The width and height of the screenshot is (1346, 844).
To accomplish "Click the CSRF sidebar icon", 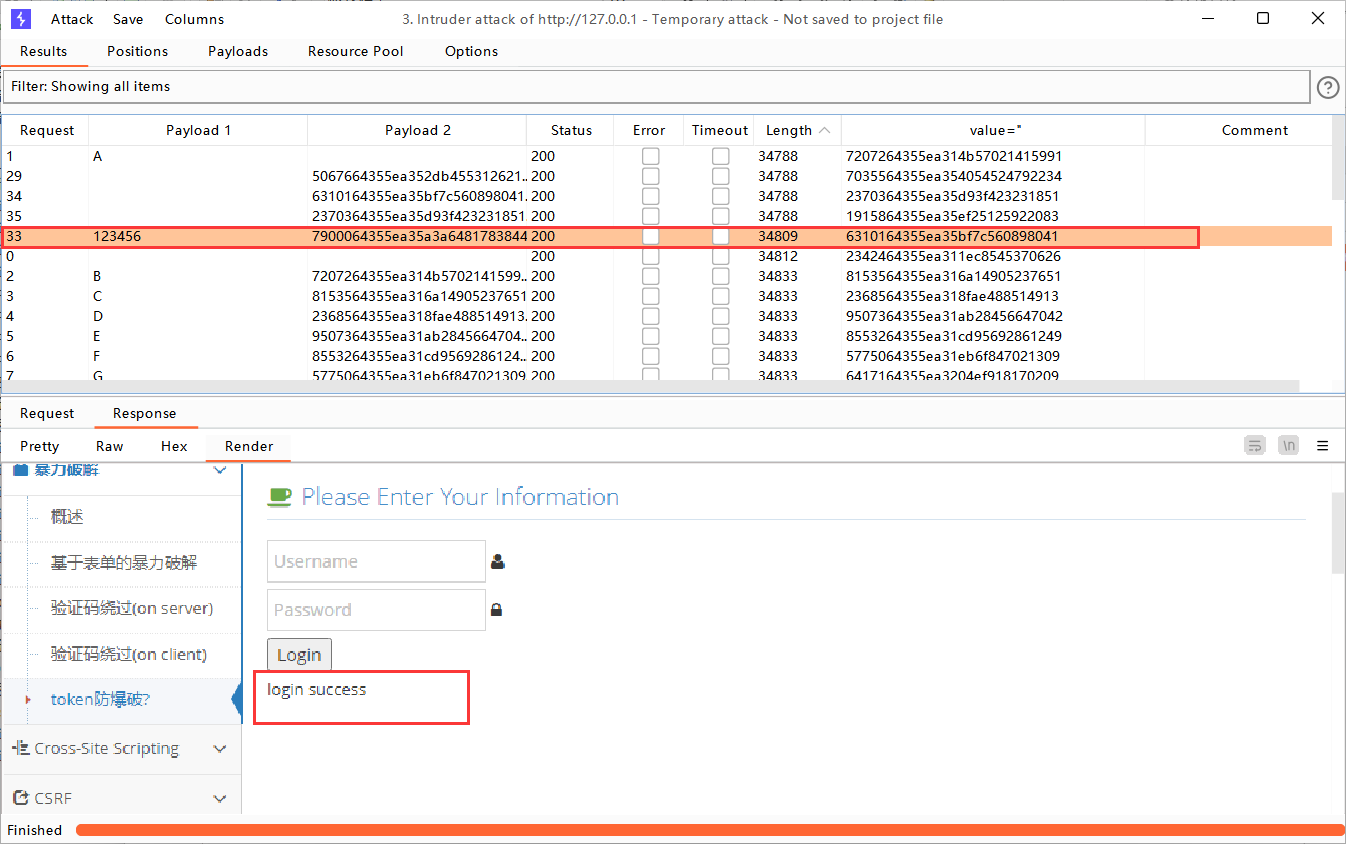I will [21, 798].
